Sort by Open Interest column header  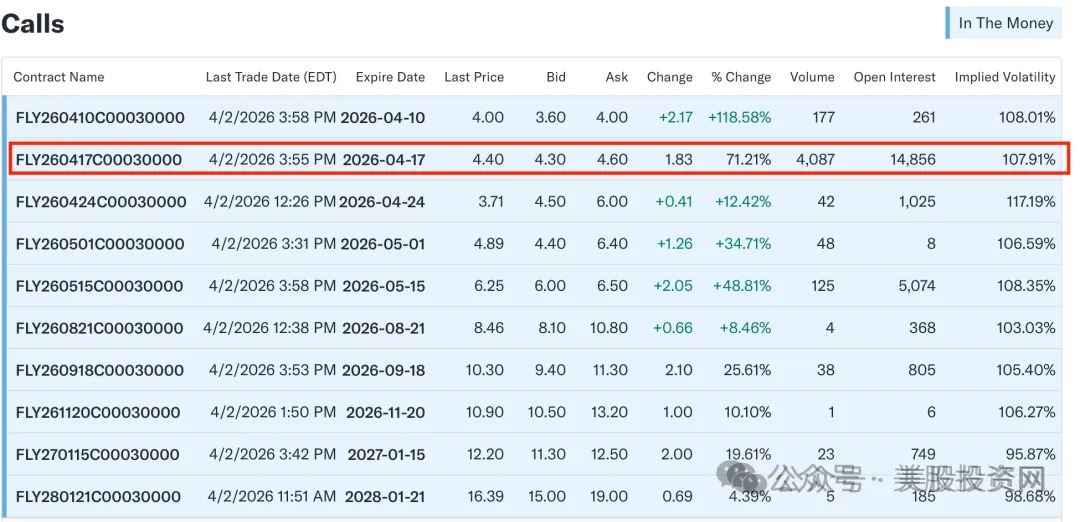(895, 77)
